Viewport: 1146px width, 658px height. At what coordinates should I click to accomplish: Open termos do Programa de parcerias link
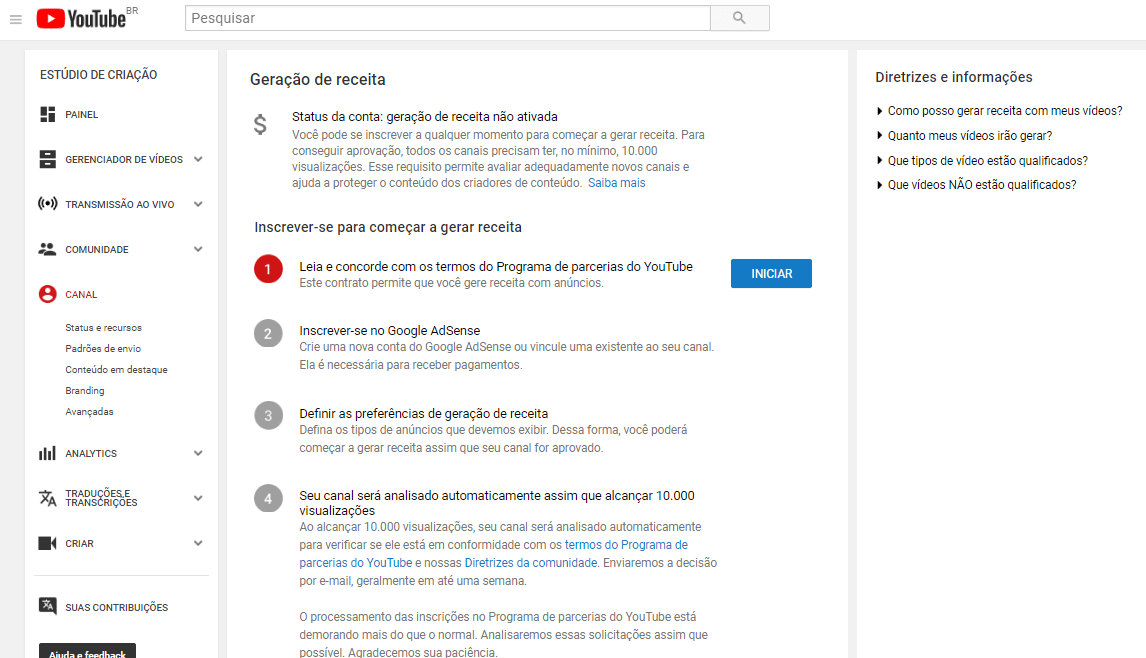click(x=493, y=553)
